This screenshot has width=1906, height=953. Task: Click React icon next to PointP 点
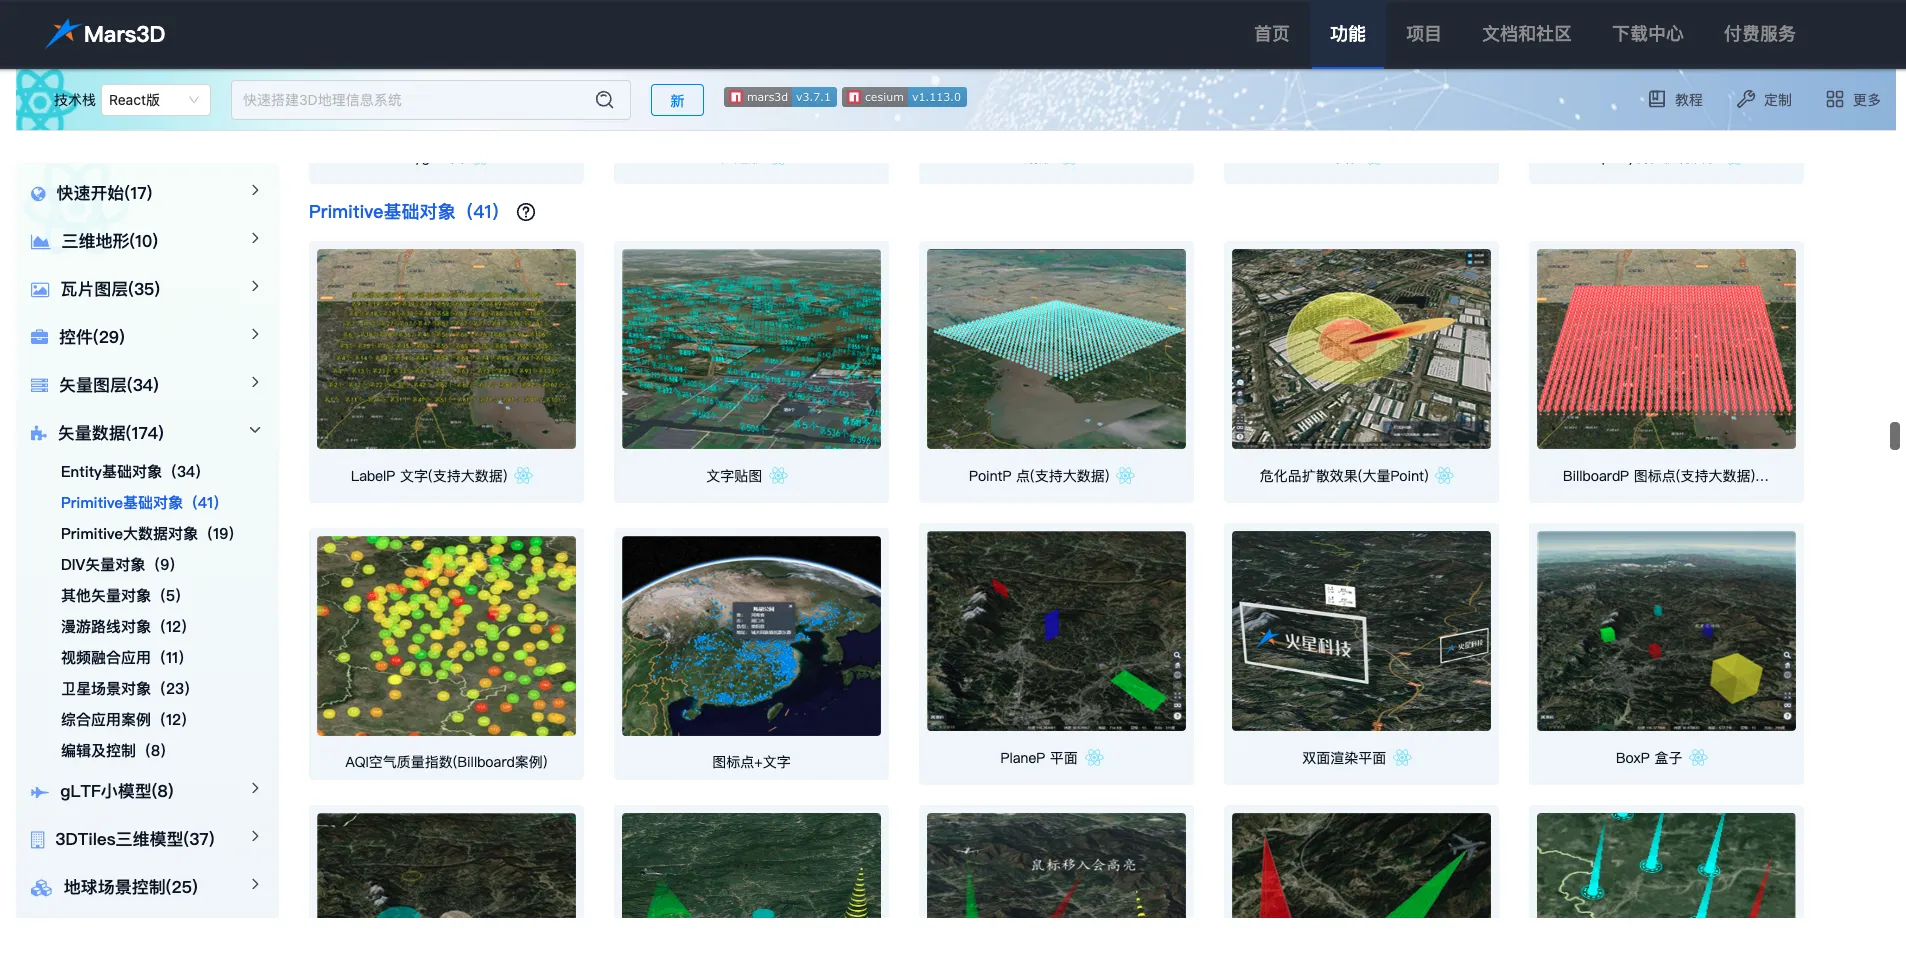click(x=1126, y=476)
